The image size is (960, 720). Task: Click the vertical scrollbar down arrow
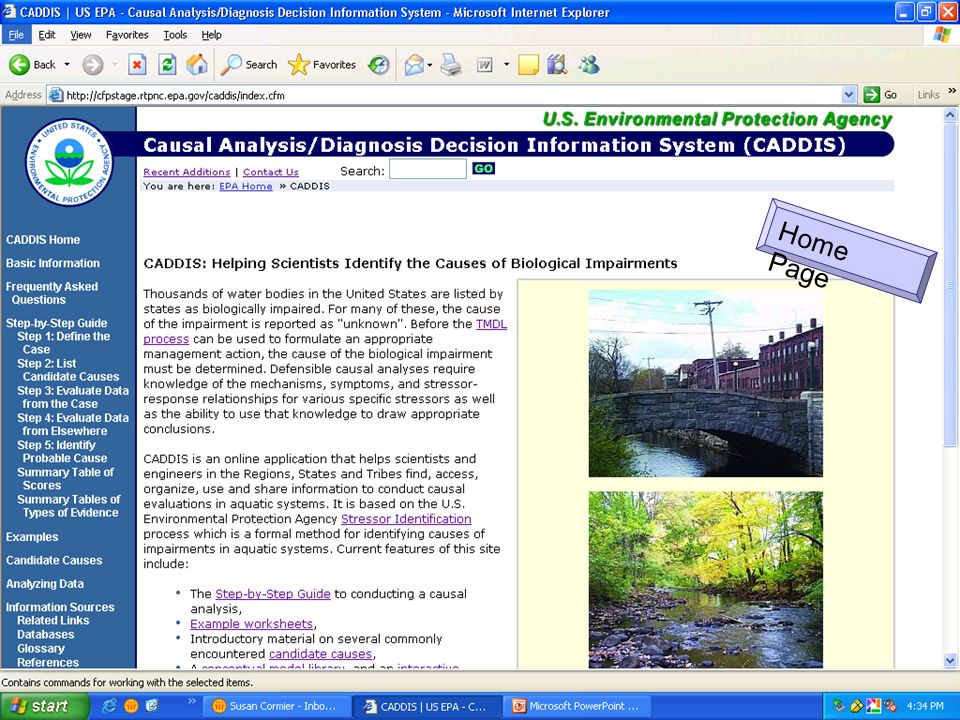point(950,660)
